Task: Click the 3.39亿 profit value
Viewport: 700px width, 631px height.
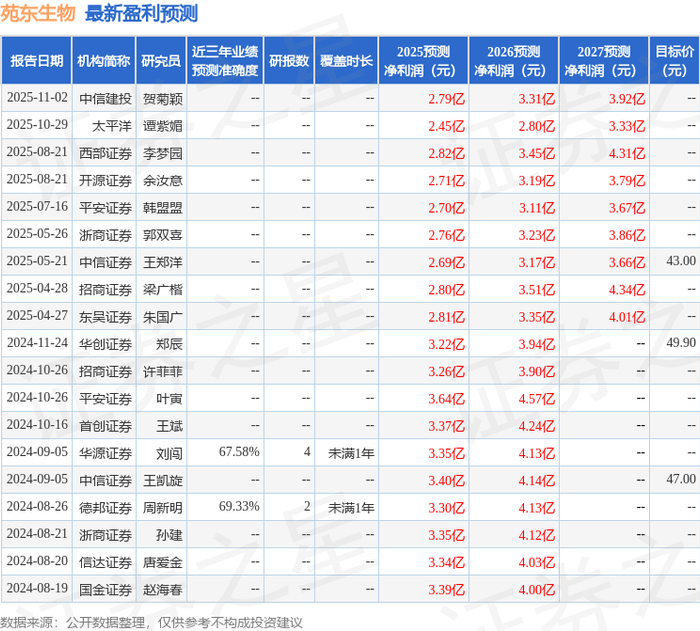Action: point(446,589)
